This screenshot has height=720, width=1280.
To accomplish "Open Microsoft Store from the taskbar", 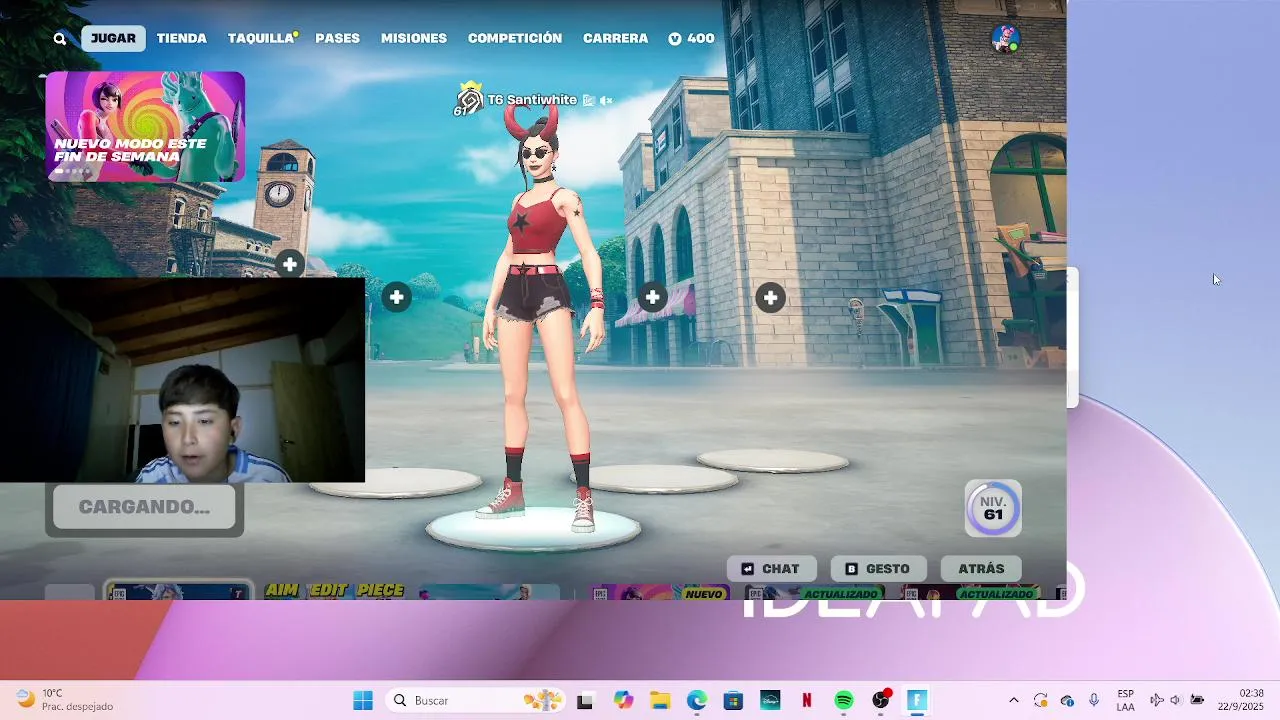I will 733,700.
